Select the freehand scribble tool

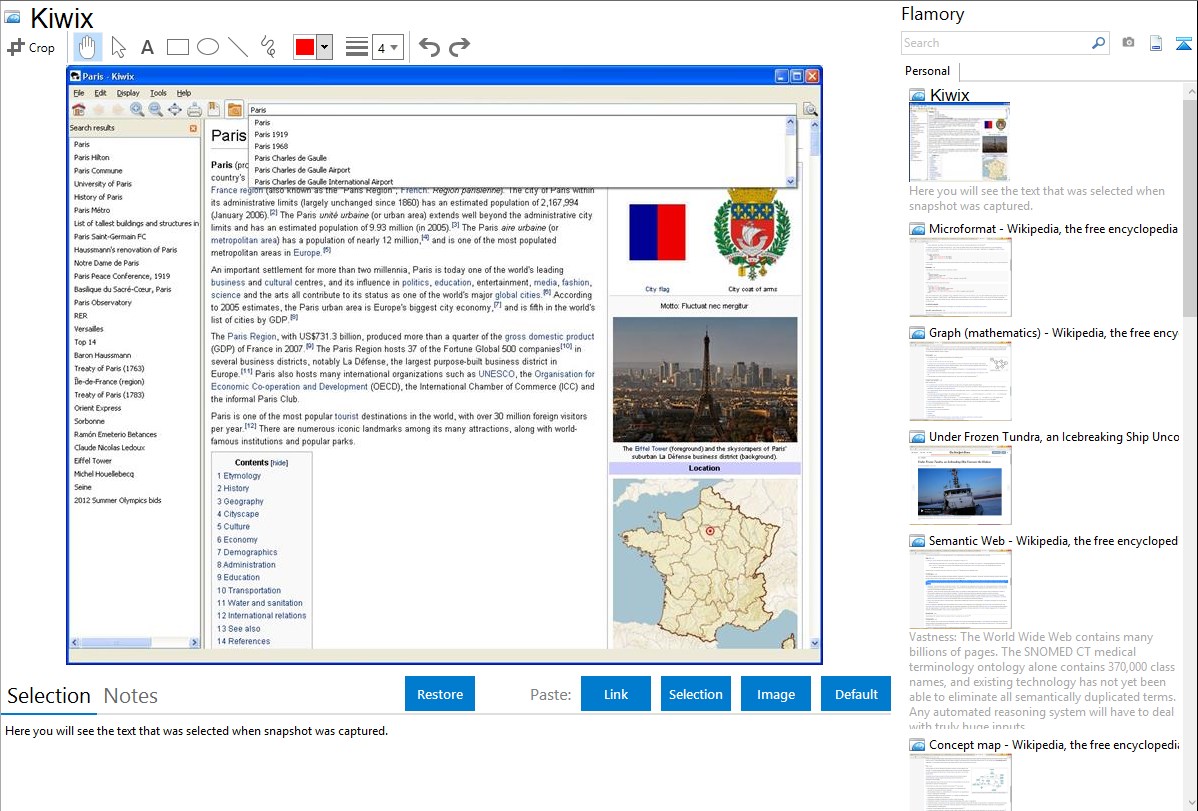268,47
